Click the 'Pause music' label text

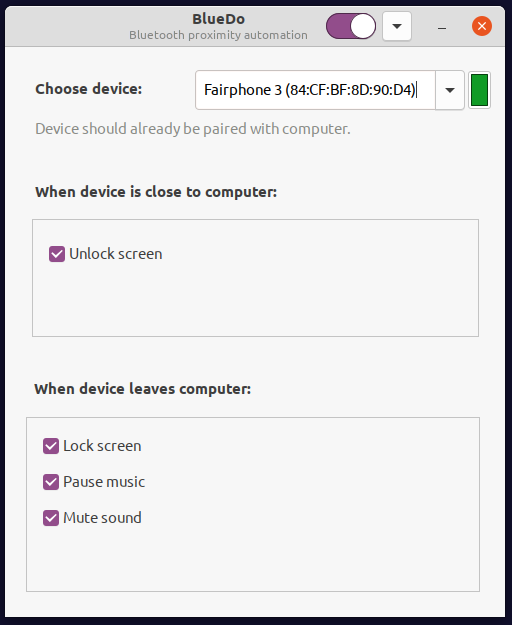click(104, 482)
